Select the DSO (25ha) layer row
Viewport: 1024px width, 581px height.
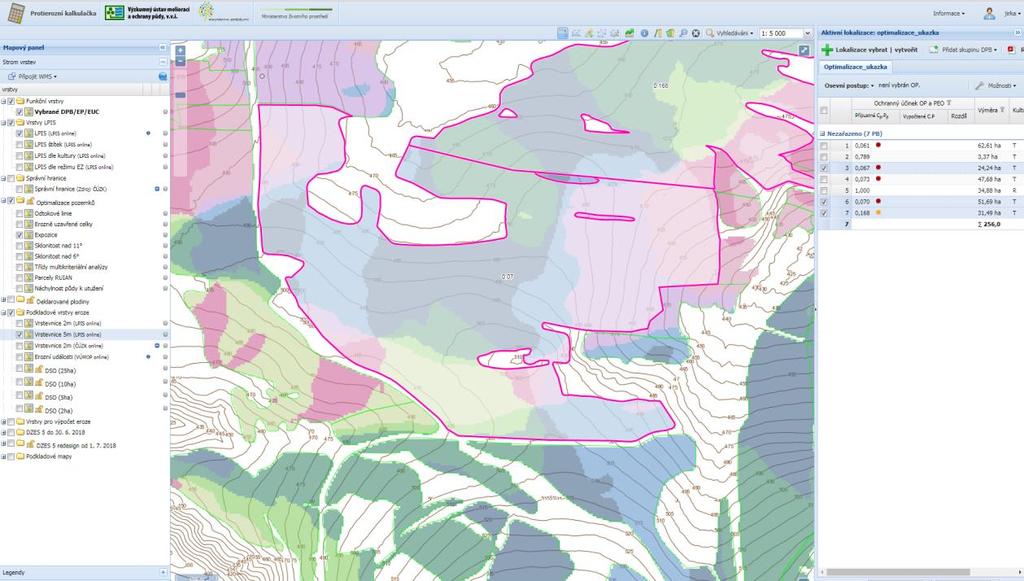[x=60, y=371]
